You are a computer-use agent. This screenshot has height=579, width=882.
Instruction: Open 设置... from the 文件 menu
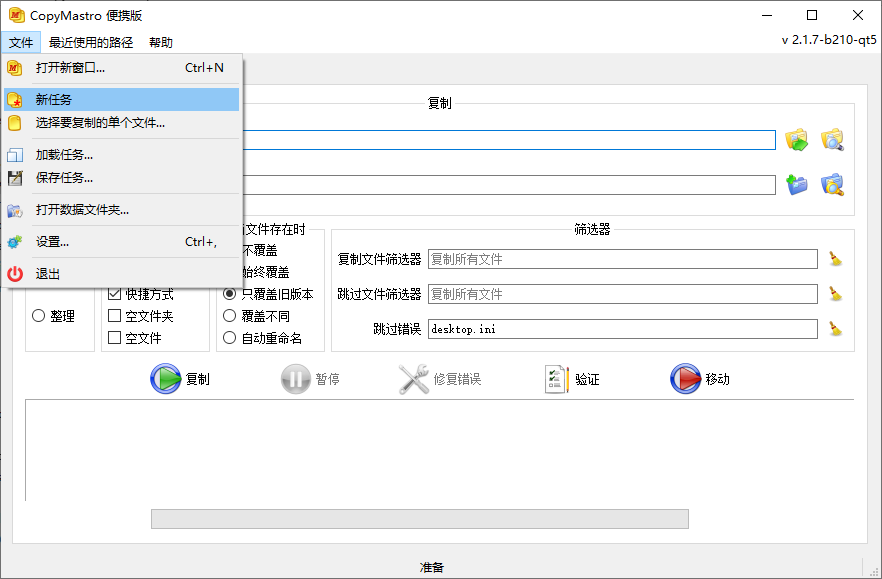coord(122,242)
